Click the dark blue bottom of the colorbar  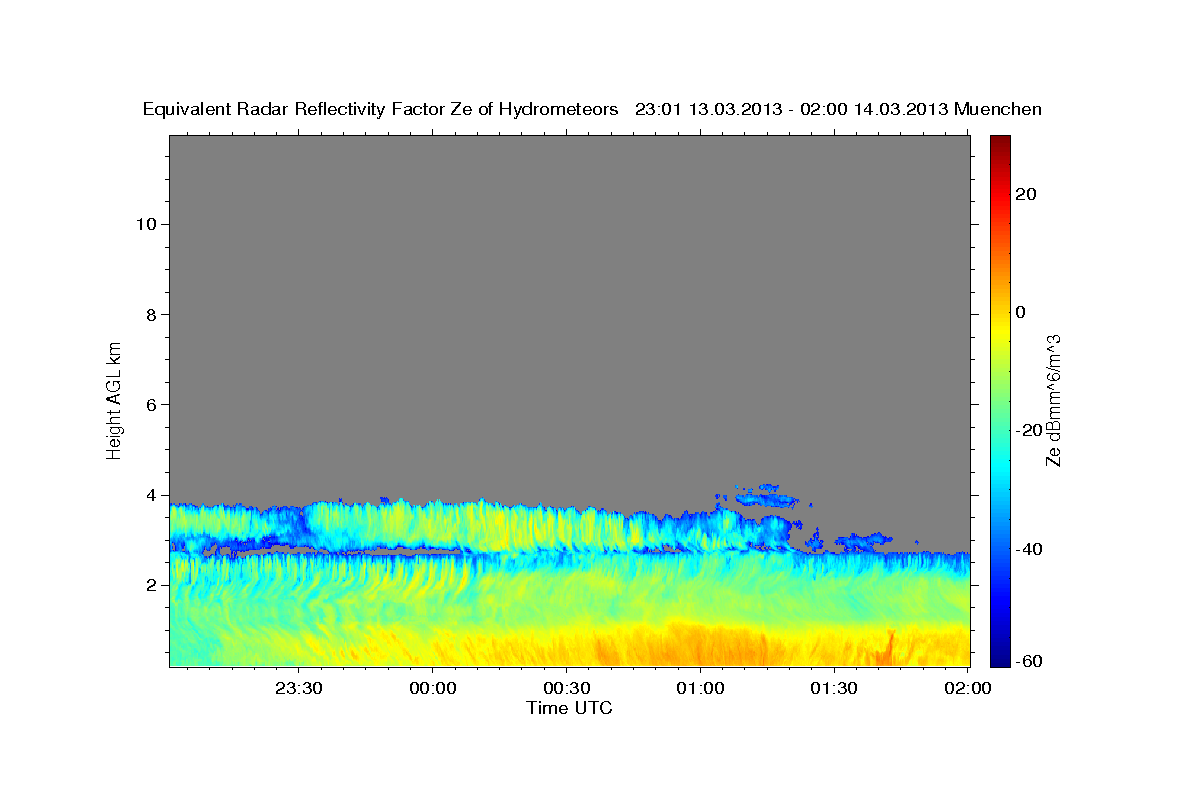[1000, 655]
